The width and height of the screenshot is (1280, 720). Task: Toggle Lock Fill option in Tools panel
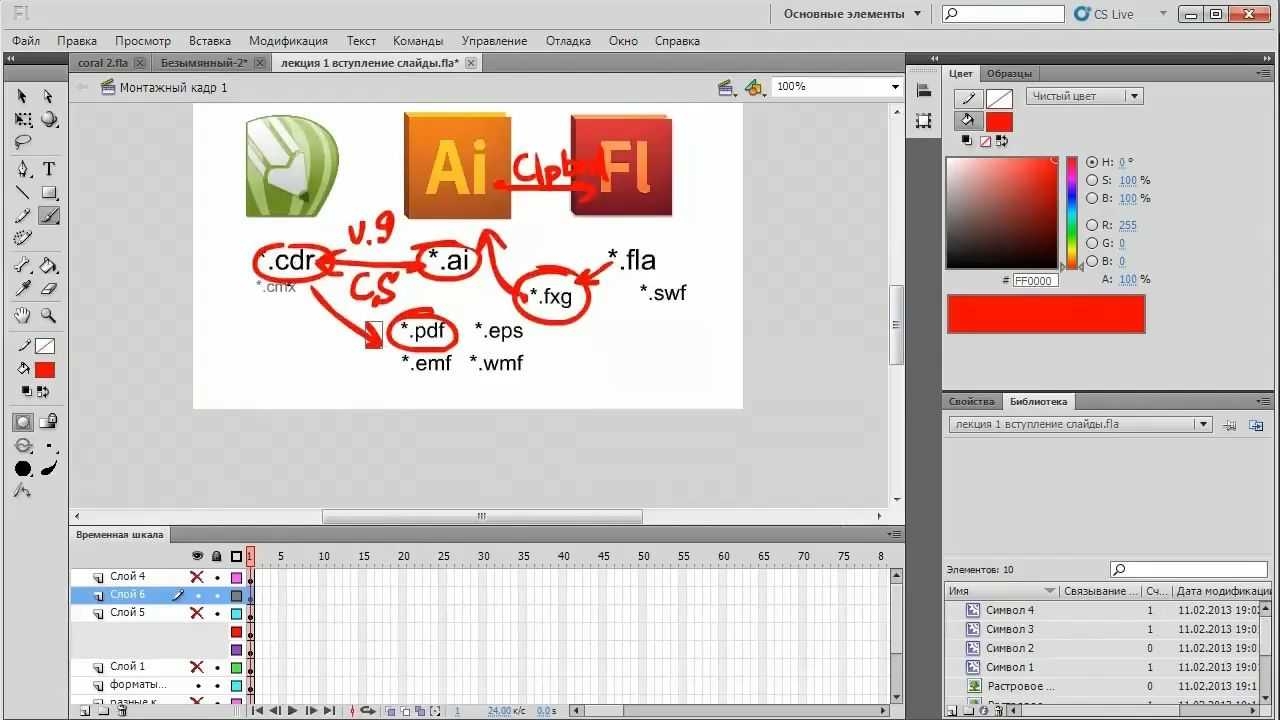pyautogui.click(x=48, y=422)
